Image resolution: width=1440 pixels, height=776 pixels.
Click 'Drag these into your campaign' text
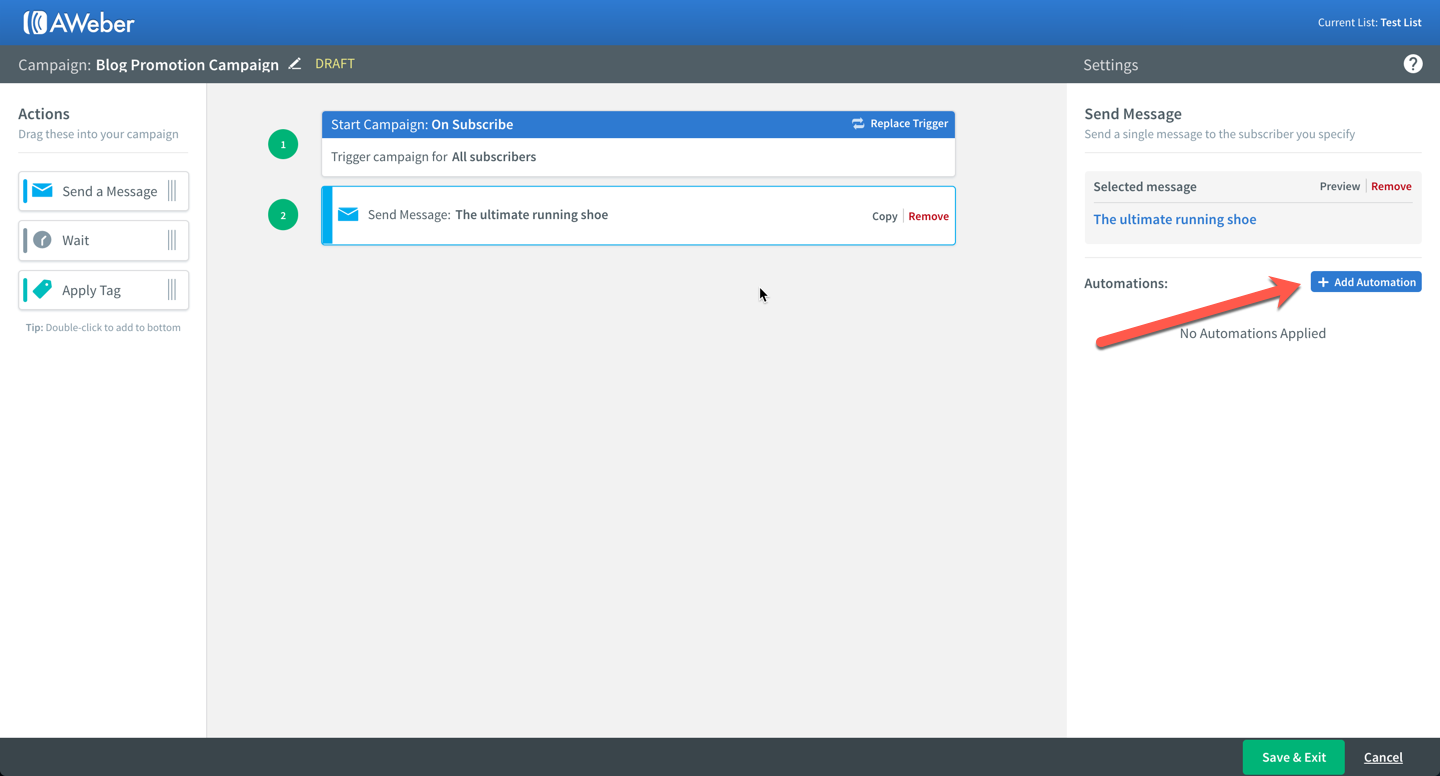98,134
